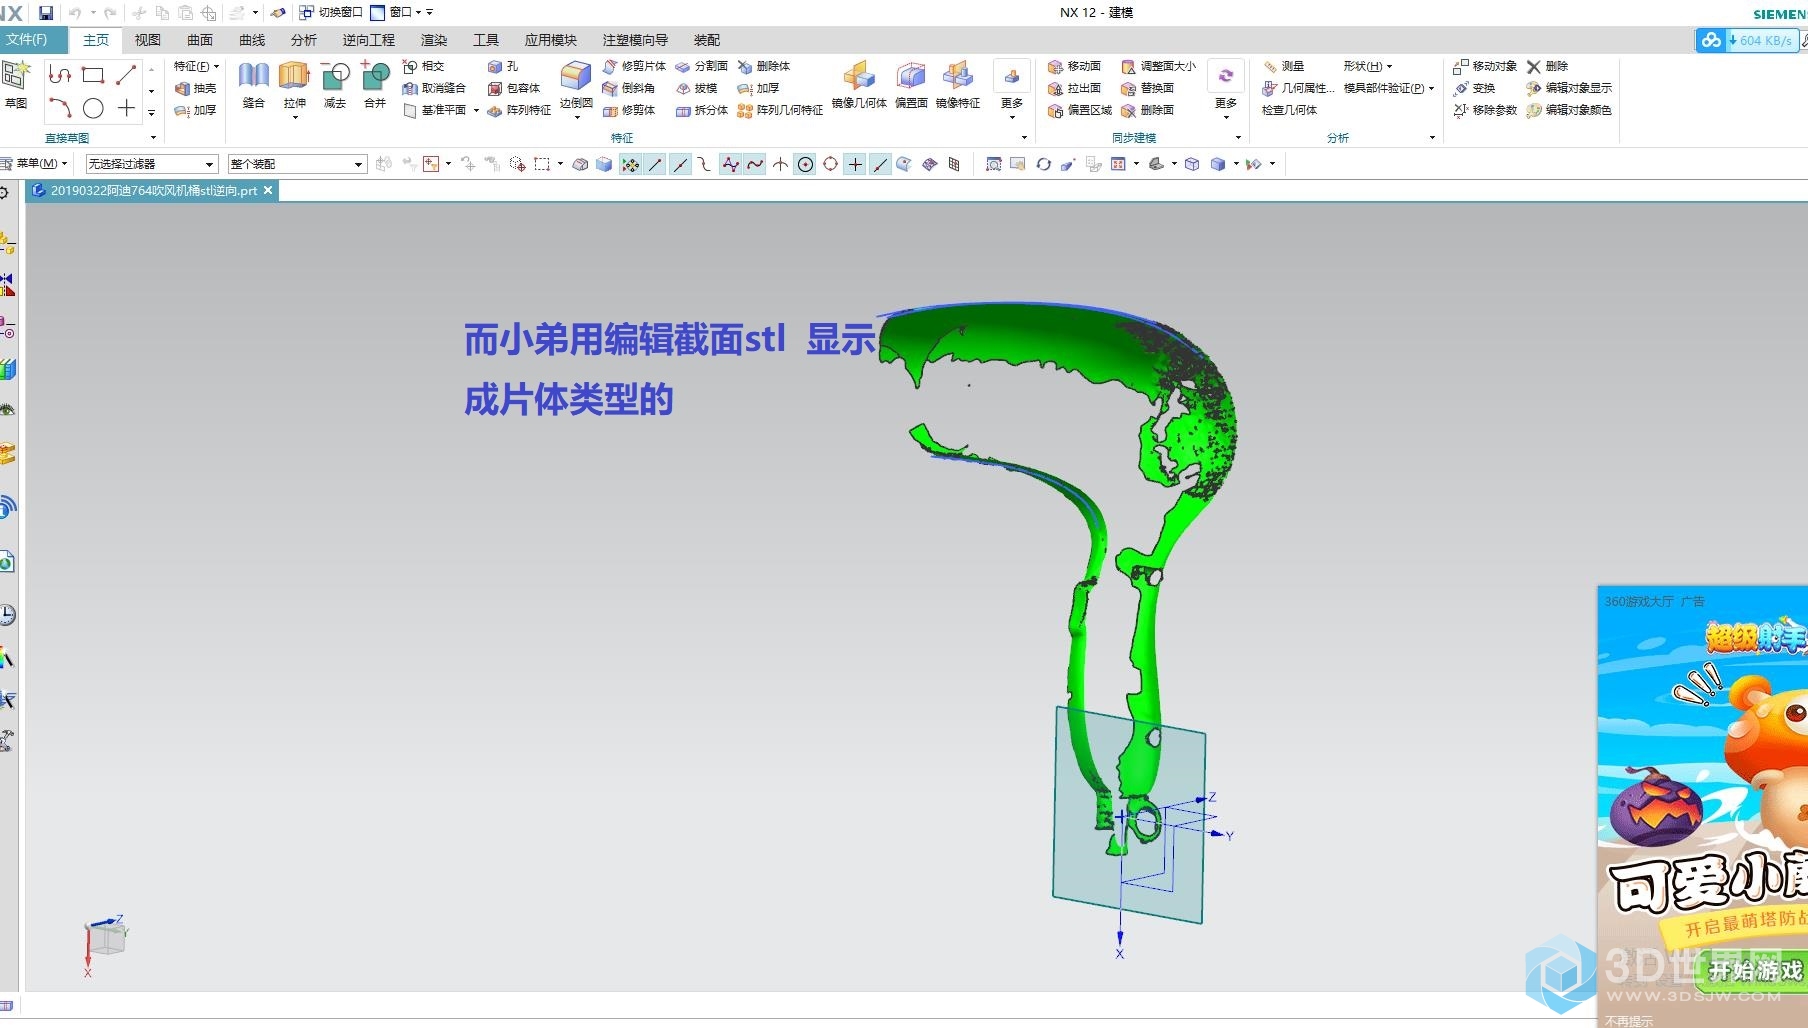The height and width of the screenshot is (1028, 1808).
Task: Click 不再提示 in the ad popup
Action: (x=1628, y=1020)
